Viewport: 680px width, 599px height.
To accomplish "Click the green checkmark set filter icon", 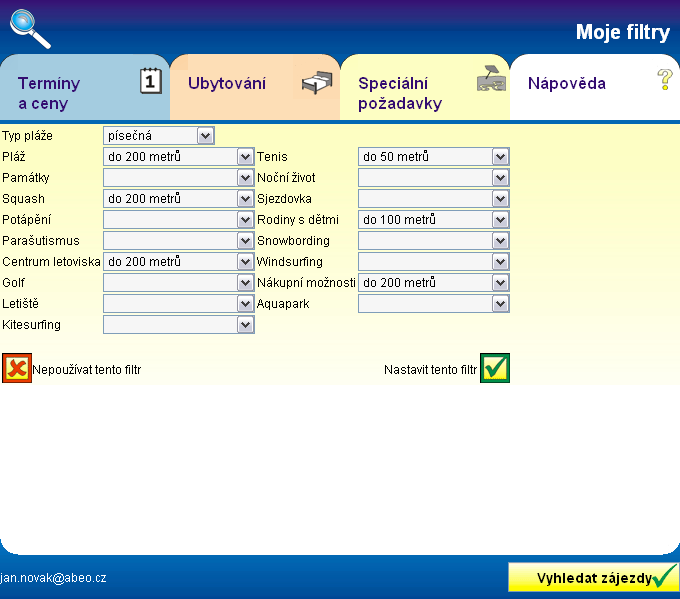I will pyautogui.click(x=495, y=368).
